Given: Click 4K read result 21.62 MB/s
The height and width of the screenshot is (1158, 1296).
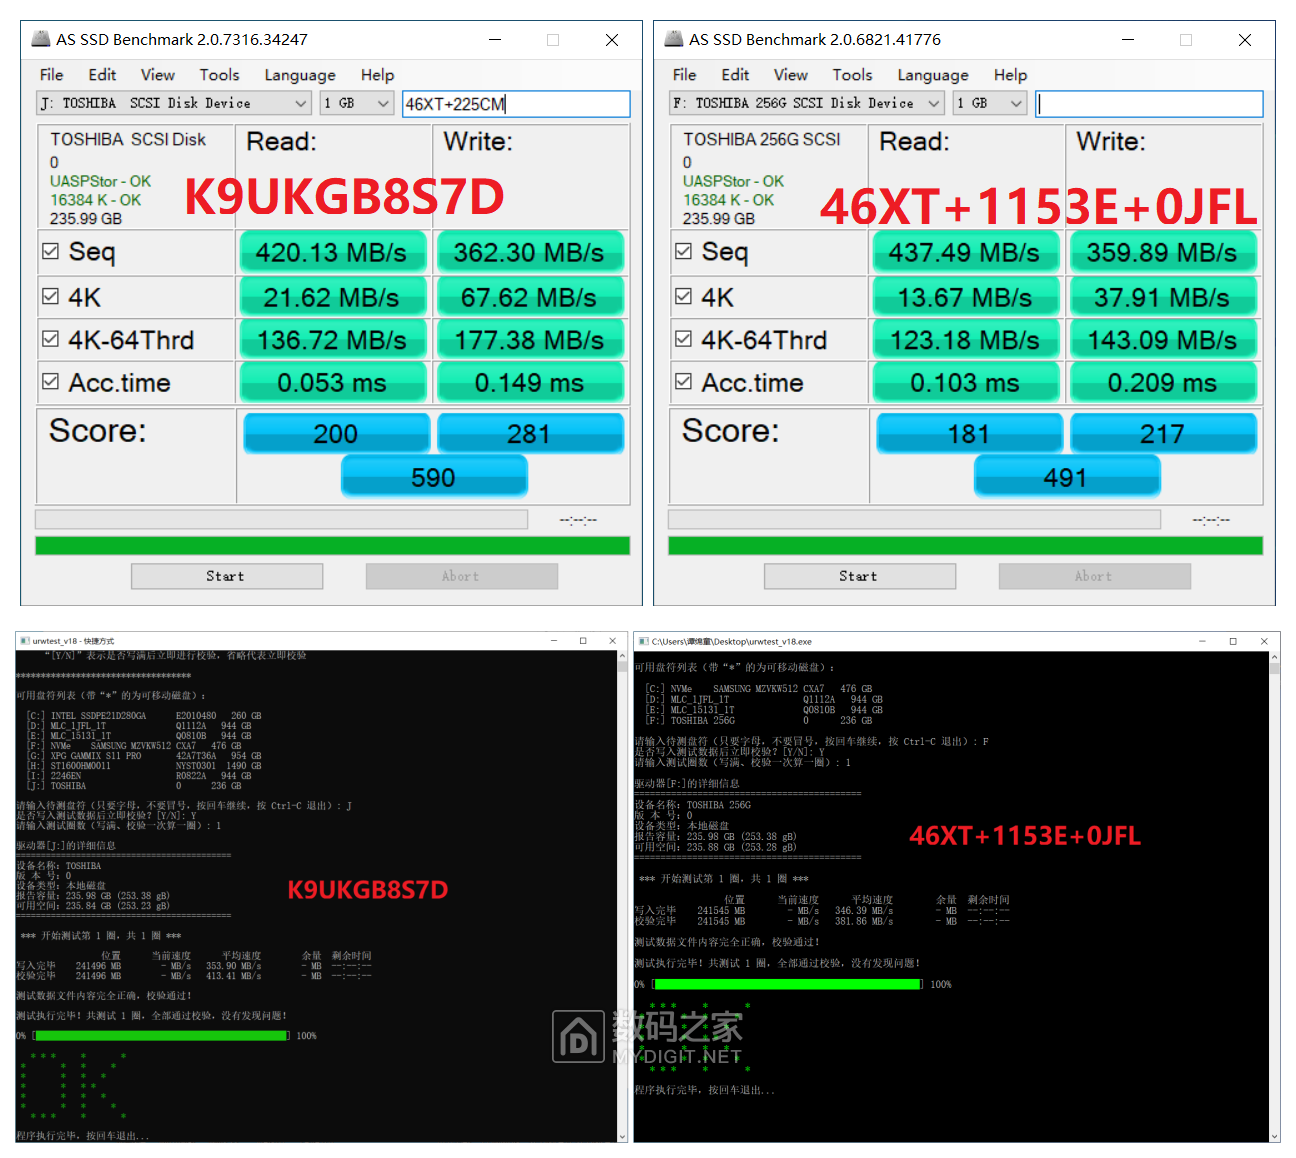Looking at the screenshot, I should tap(332, 297).
